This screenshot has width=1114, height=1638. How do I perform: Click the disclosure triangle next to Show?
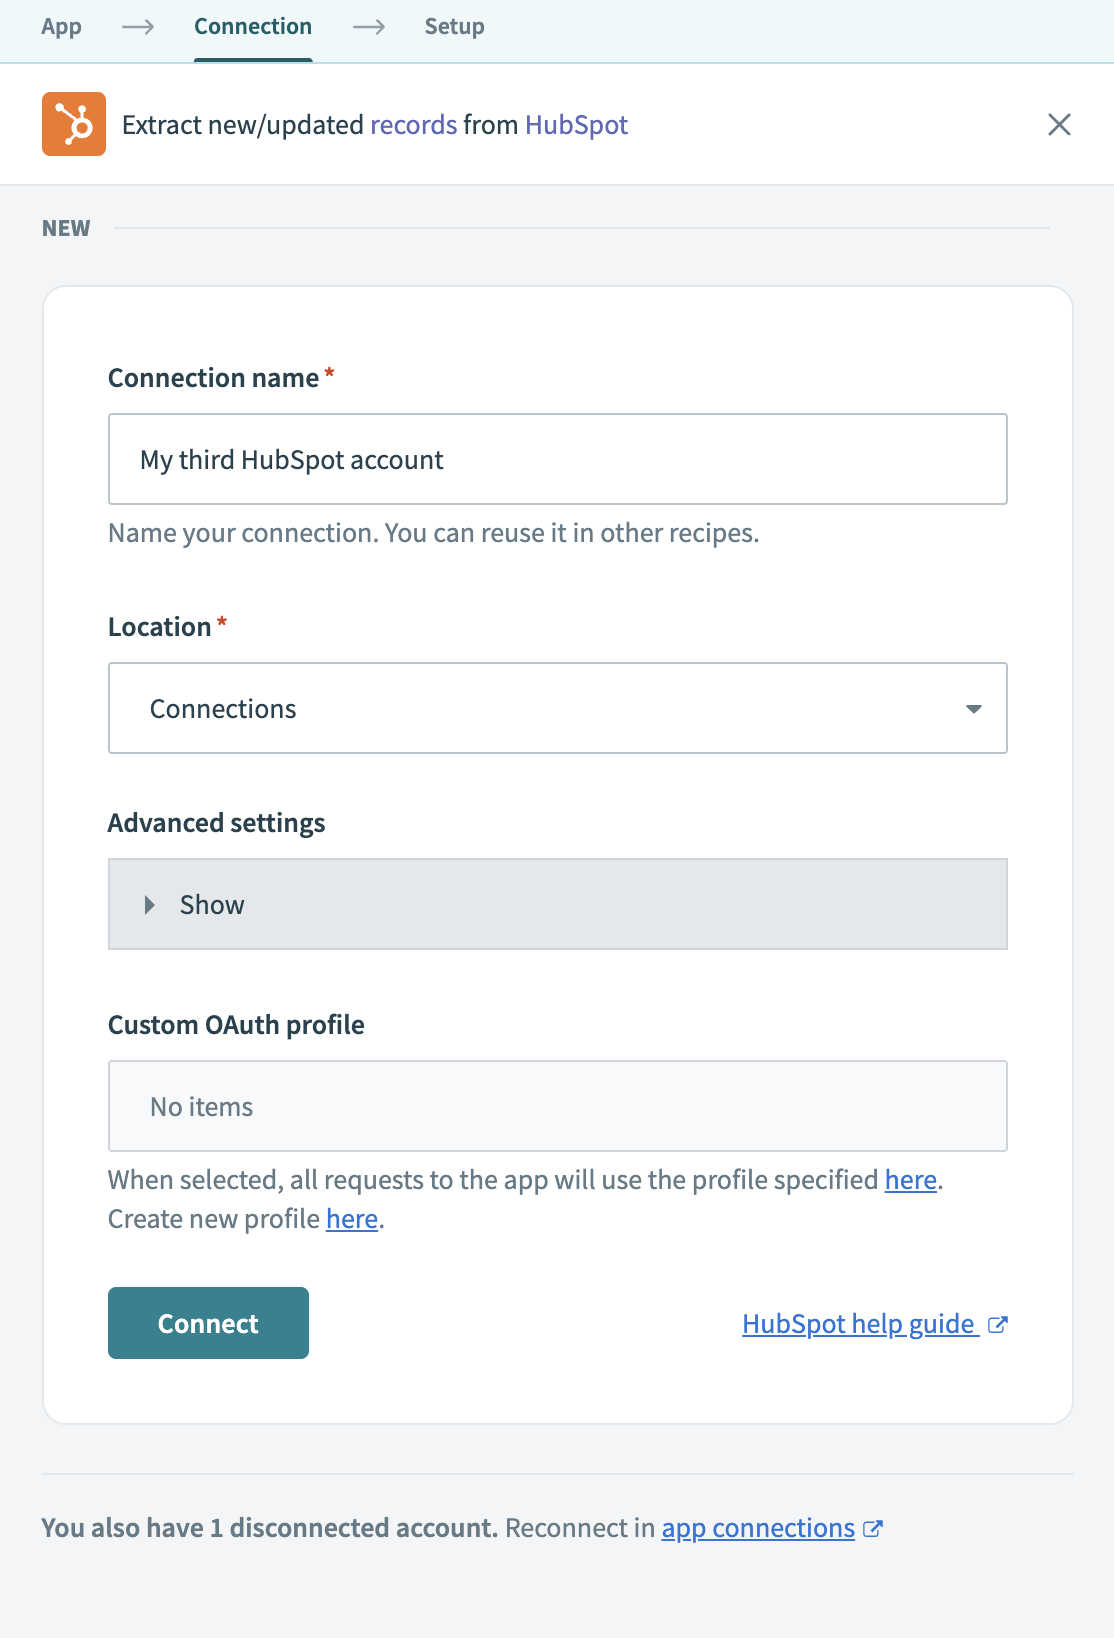coord(151,905)
